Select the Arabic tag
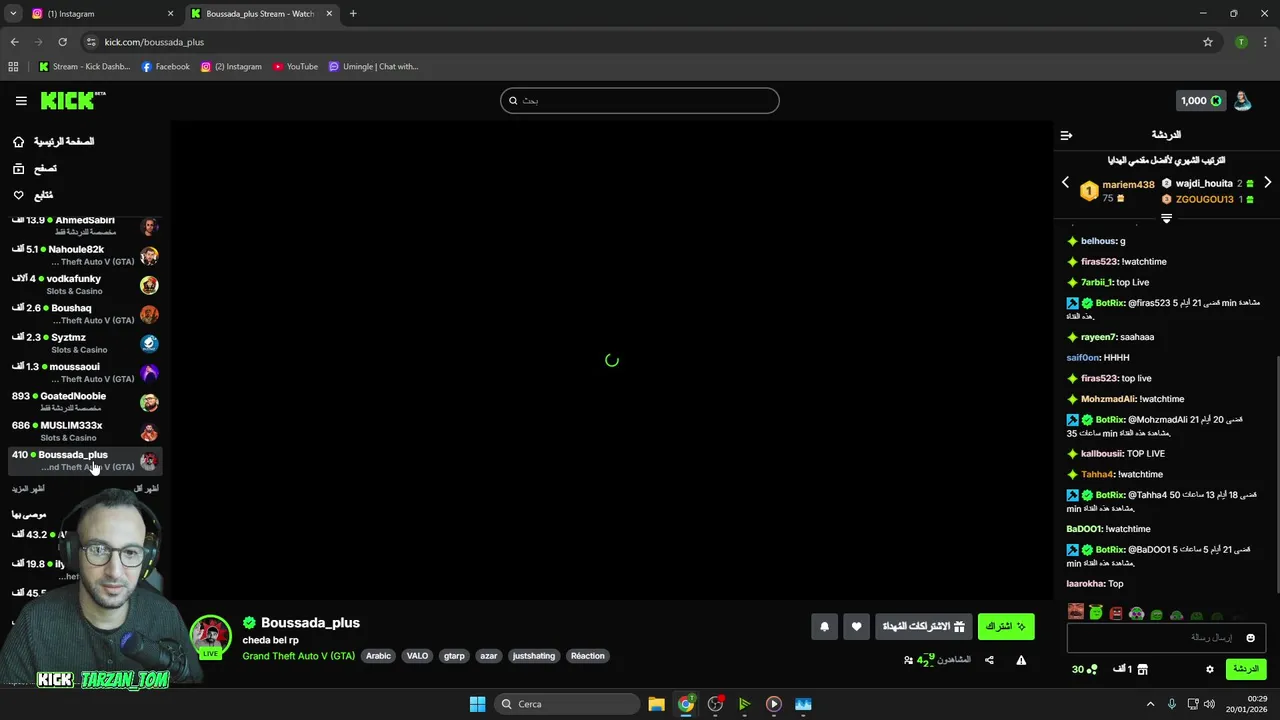This screenshot has height=720, width=1280. coord(378,656)
